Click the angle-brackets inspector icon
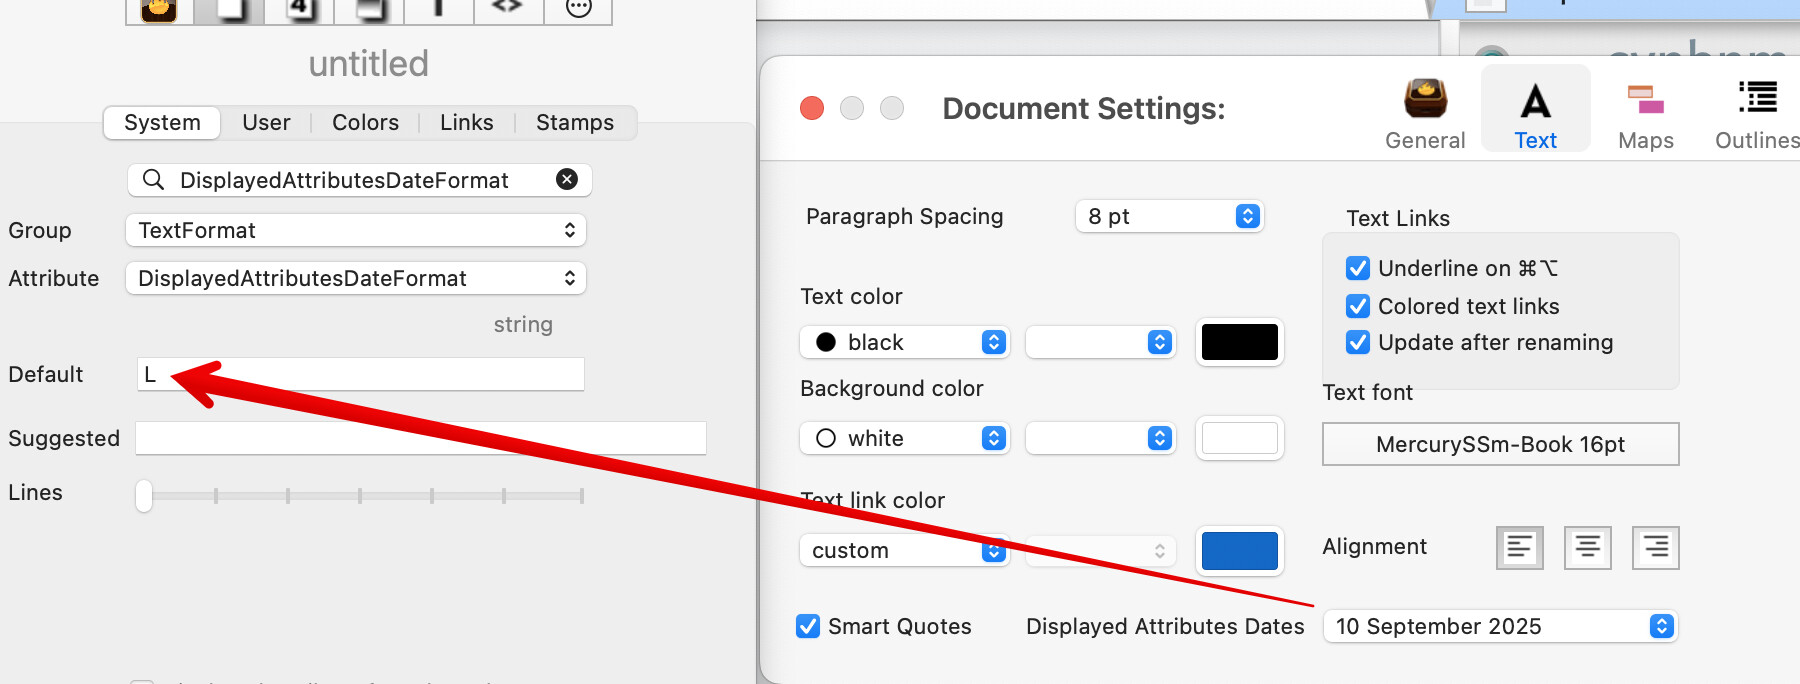1800x684 pixels. (x=507, y=8)
